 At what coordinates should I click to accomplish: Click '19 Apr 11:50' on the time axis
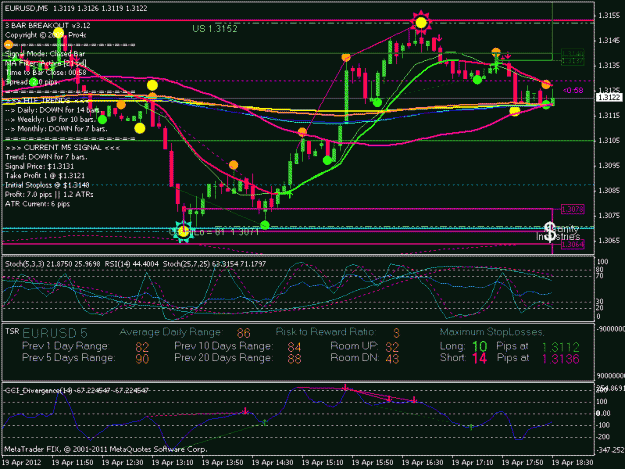[72, 463]
